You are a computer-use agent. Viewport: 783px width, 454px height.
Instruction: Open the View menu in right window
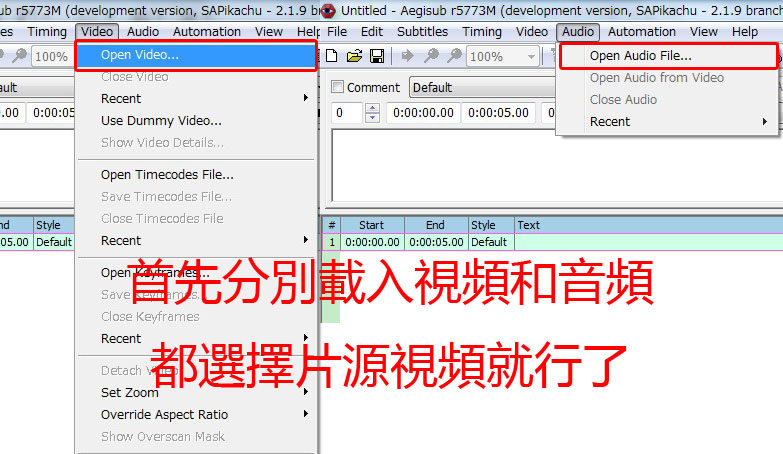(704, 31)
